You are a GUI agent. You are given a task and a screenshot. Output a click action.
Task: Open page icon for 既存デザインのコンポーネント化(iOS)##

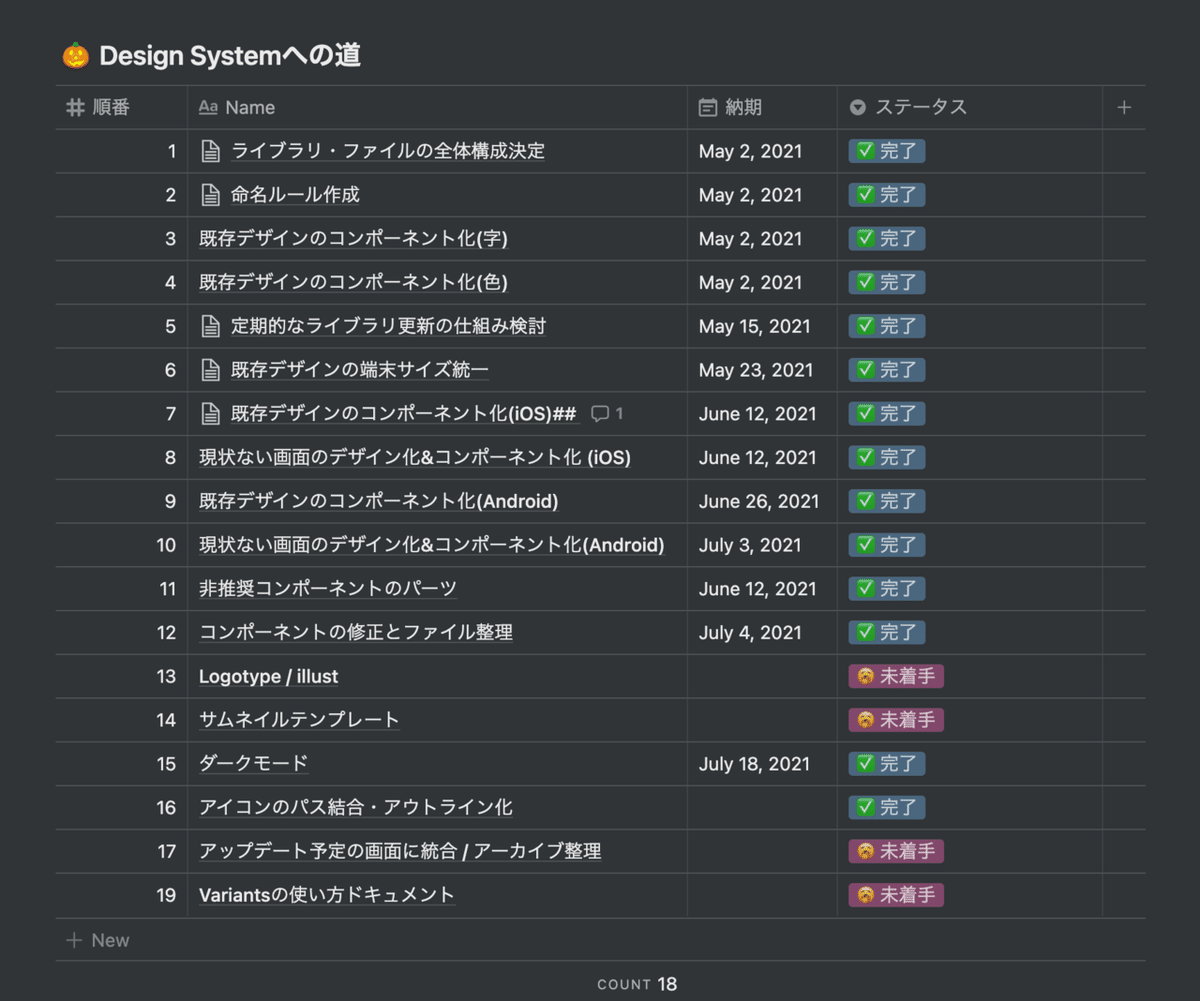[x=210, y=414]
